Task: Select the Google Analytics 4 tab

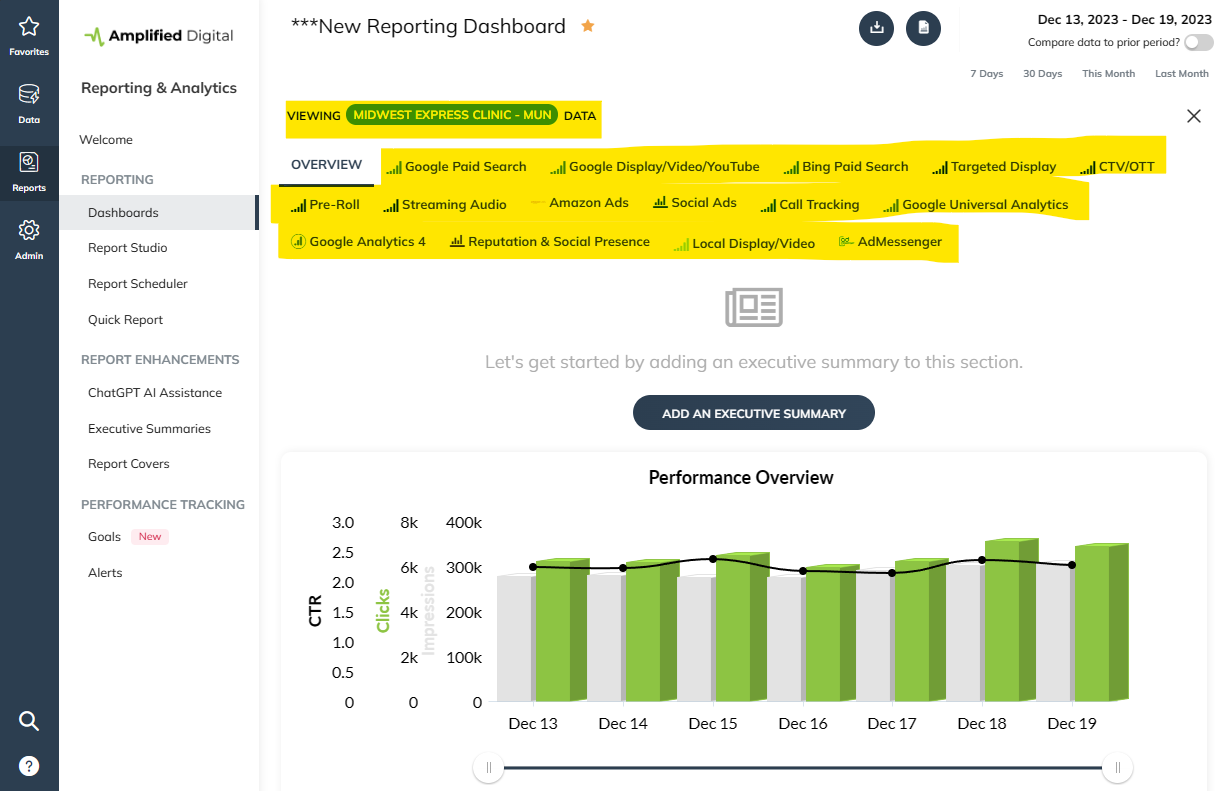Action: pyautogui.click(x=358, y=242)
